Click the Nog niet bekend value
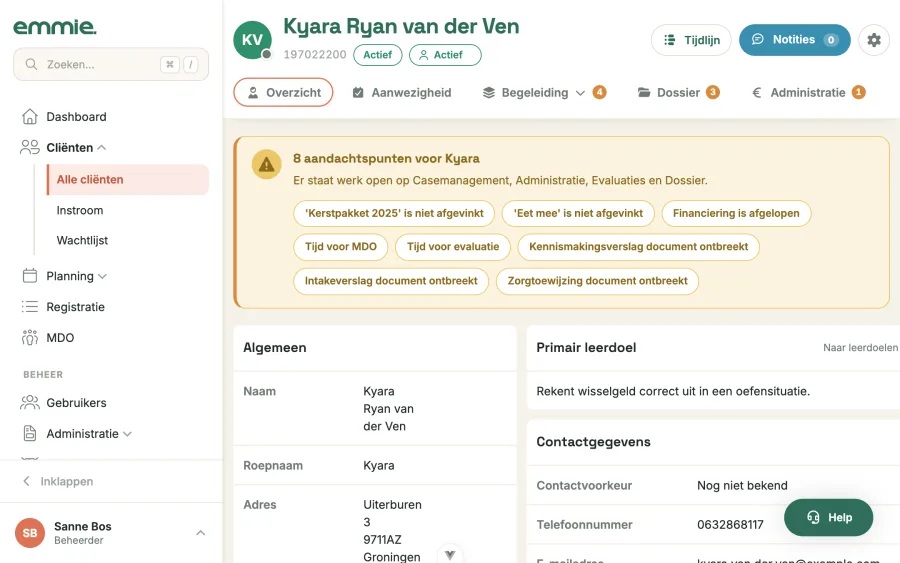 (x=742, y=486)
